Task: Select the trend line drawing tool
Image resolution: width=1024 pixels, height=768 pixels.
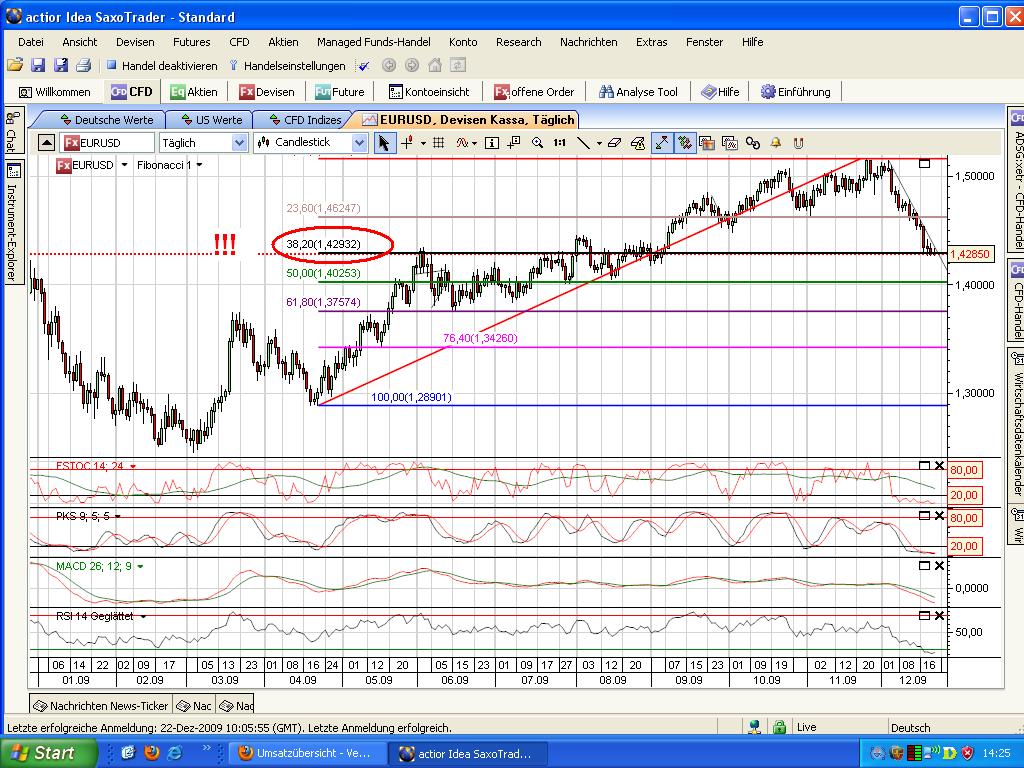Action: (584, 142)
